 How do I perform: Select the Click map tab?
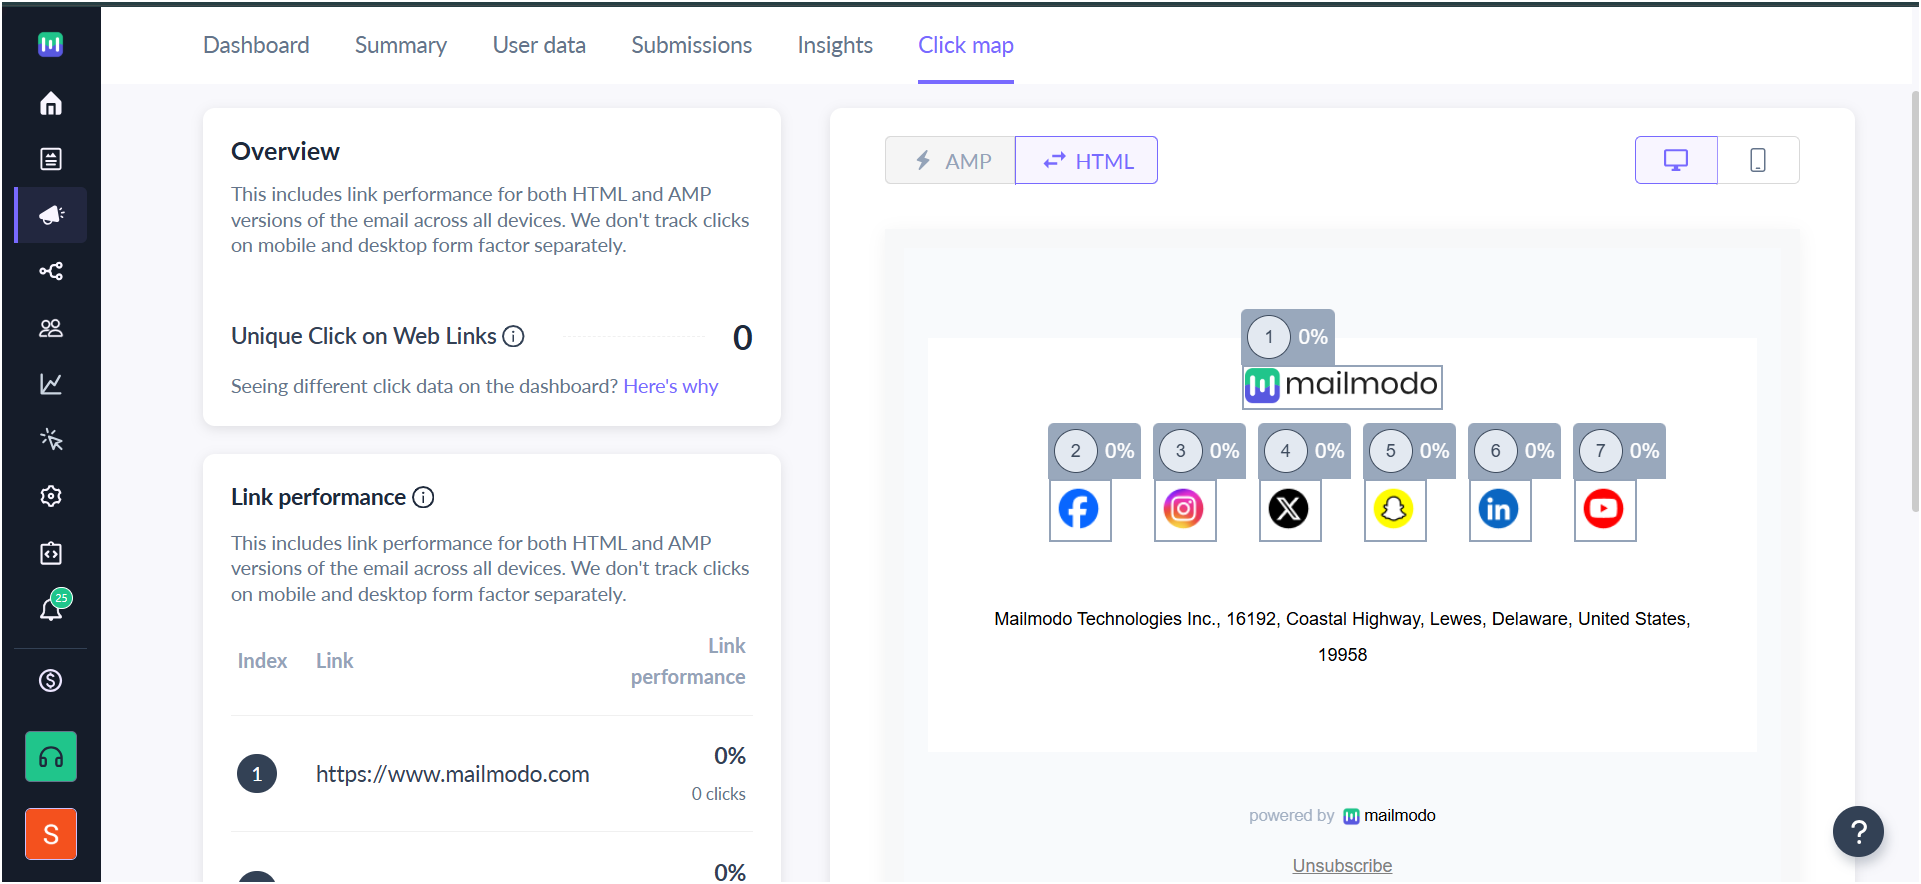(x=966, y=45)
